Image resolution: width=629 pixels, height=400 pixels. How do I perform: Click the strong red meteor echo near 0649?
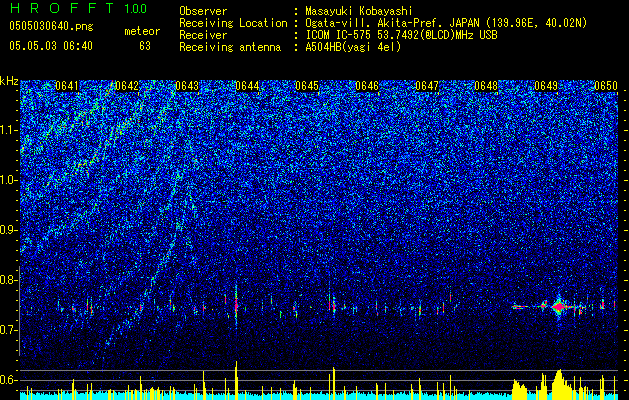(558, 307)
